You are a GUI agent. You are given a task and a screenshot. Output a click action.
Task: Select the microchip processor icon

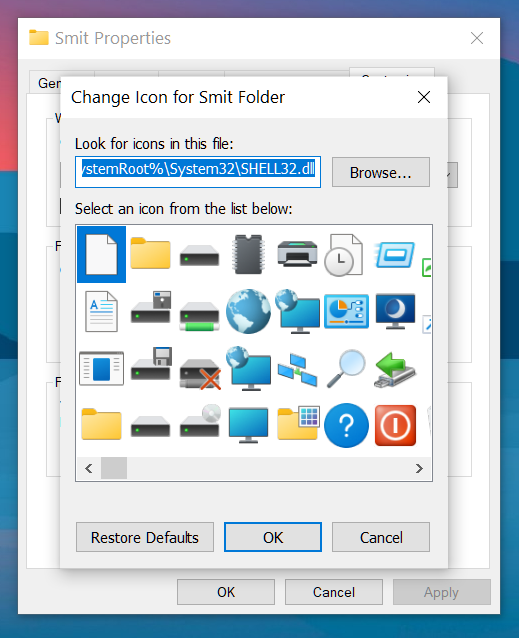(249, 254)
